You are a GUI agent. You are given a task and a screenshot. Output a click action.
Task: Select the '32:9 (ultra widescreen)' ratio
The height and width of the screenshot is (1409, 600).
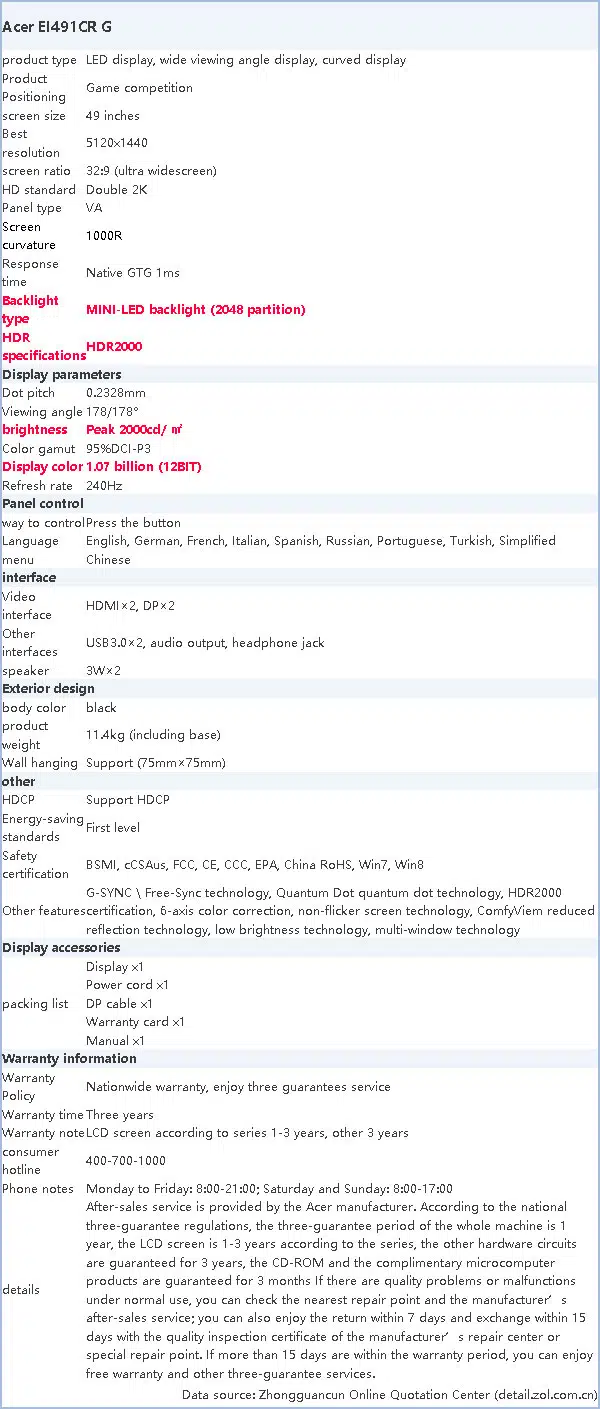coord(151,171)
